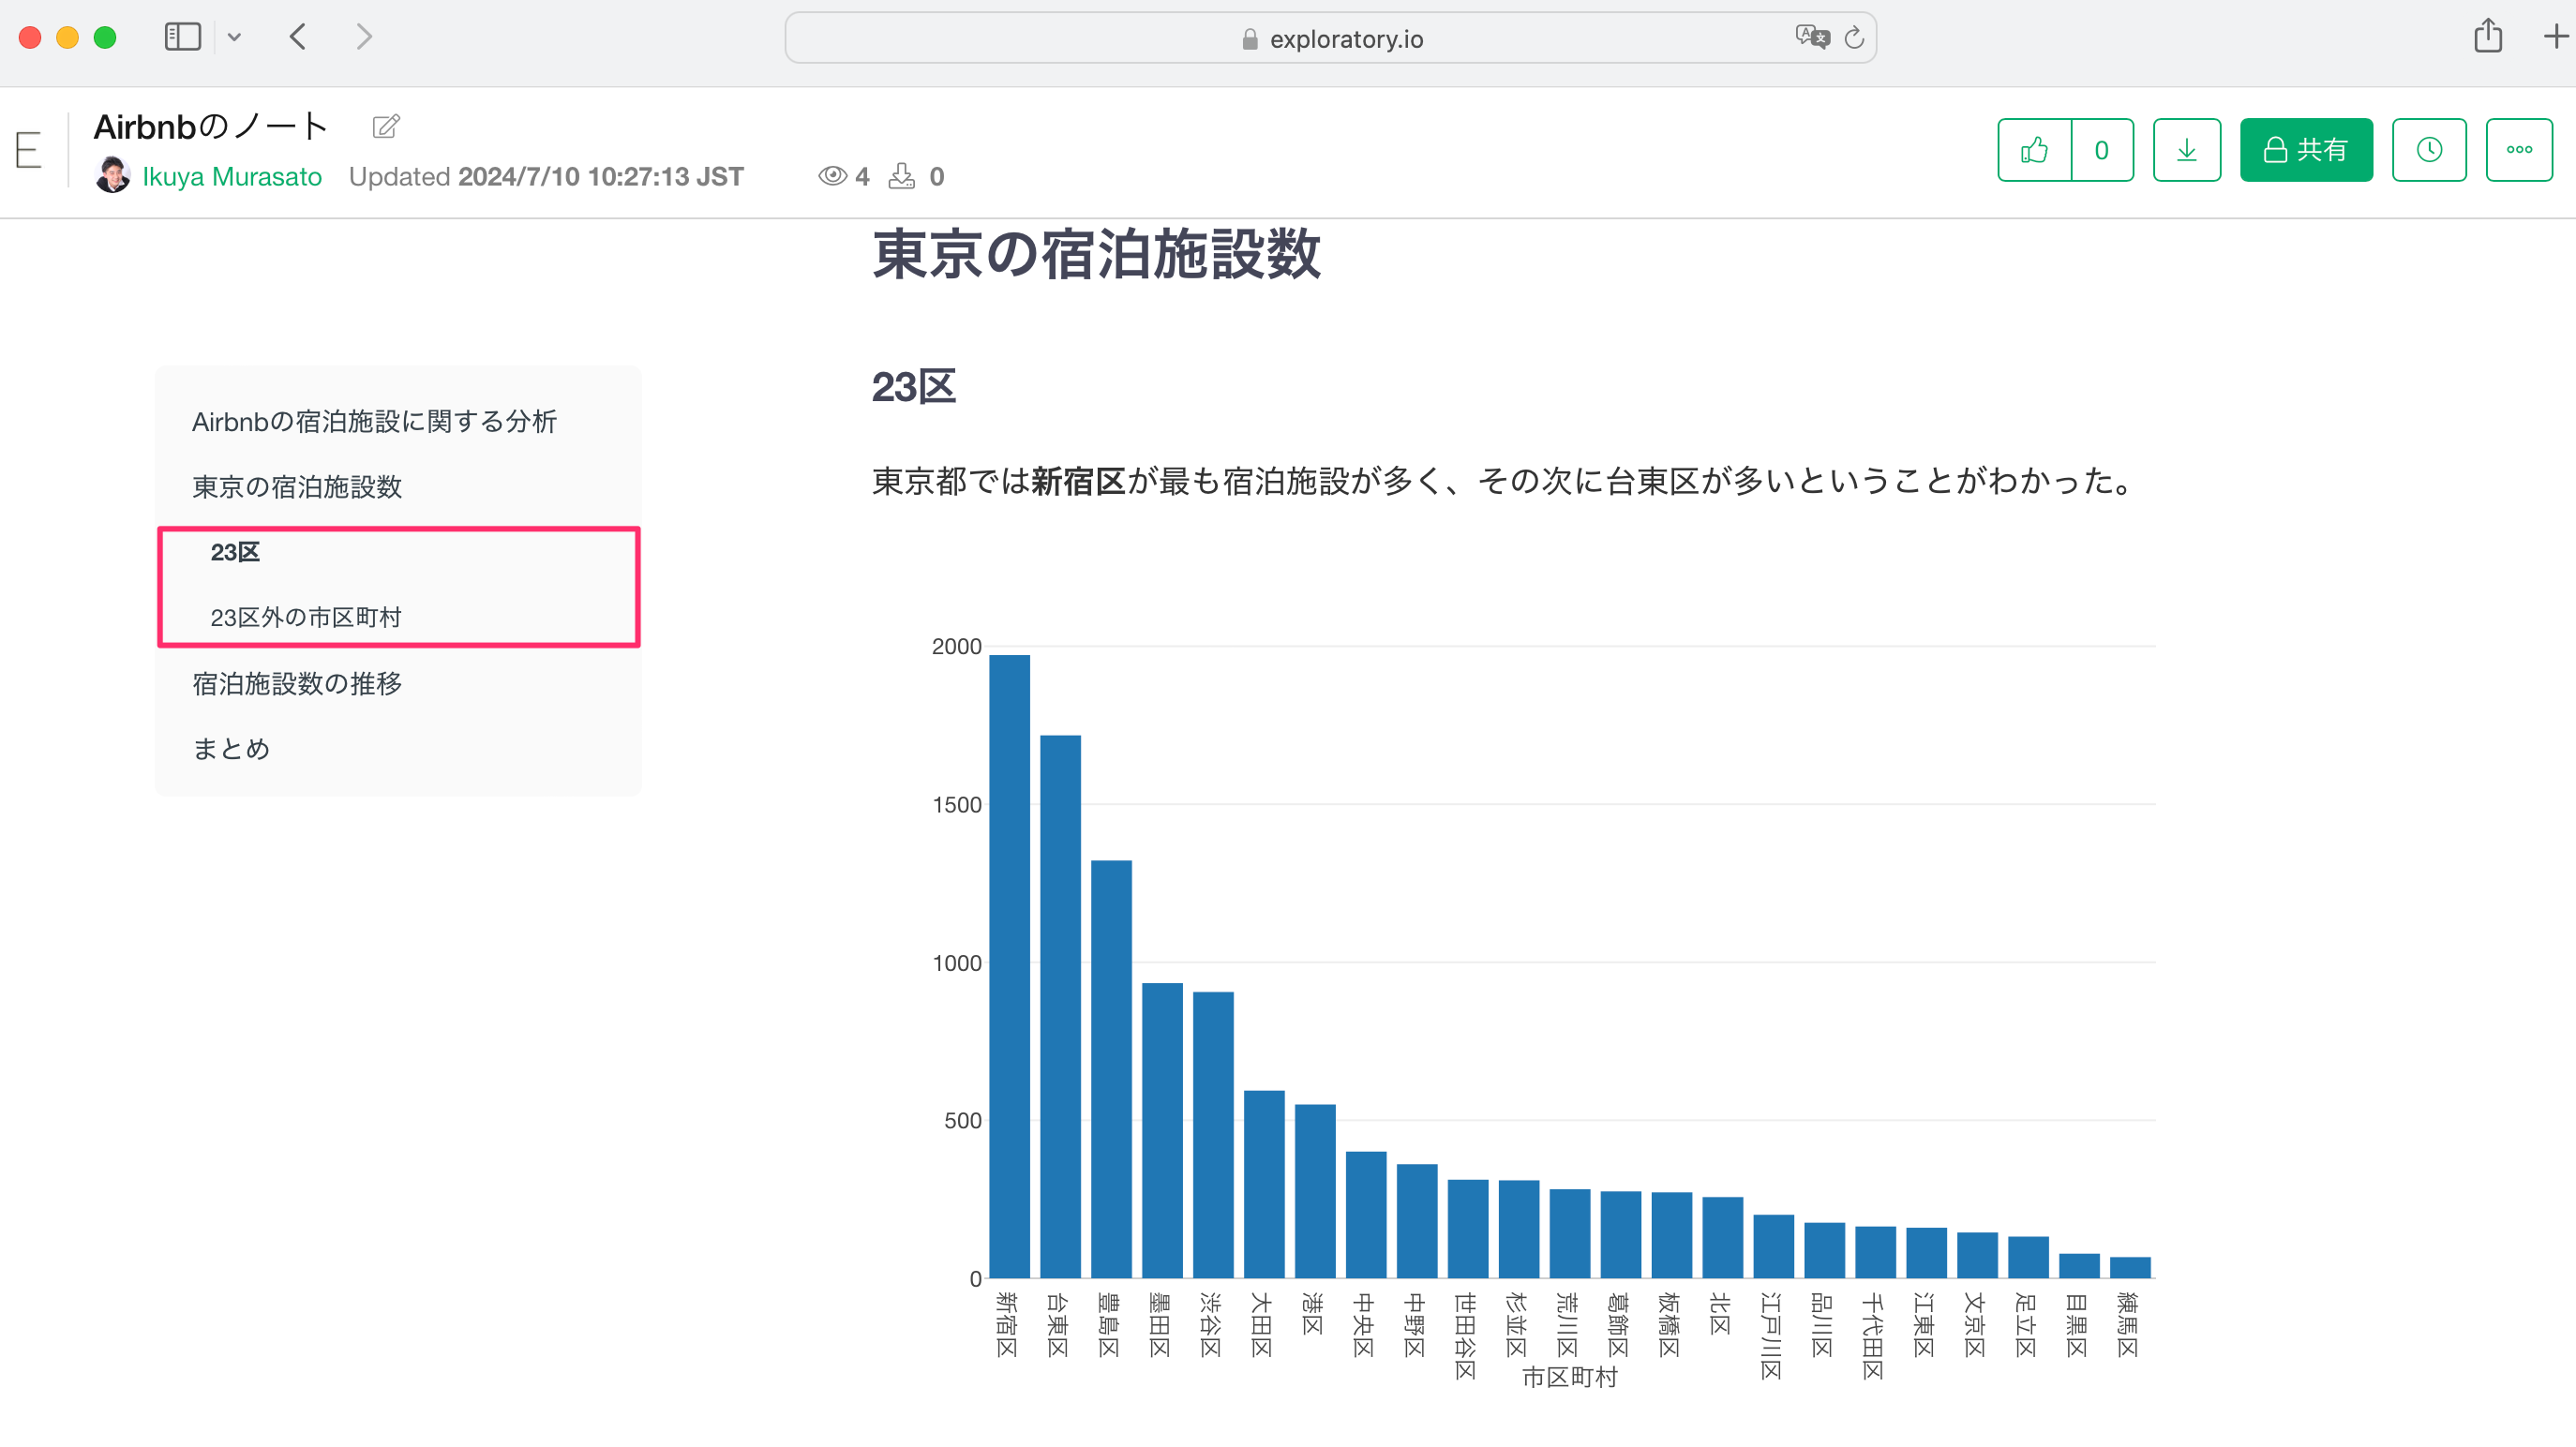Image resolution: width=2576 pixels, height=1447 pixels.
Task: Click the 市区町村 axis title
Action: [1570, 1377]
